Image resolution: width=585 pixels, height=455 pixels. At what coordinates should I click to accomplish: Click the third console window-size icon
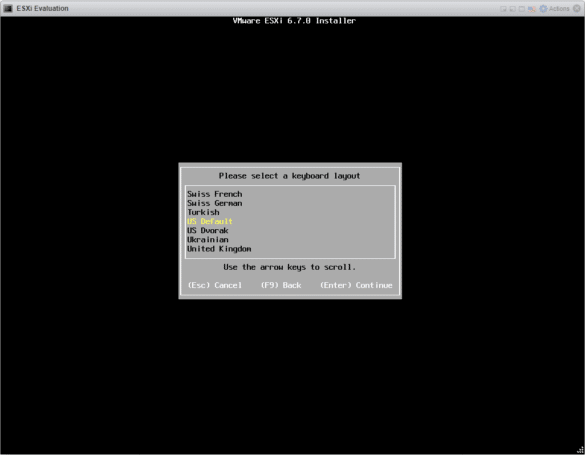522,9
